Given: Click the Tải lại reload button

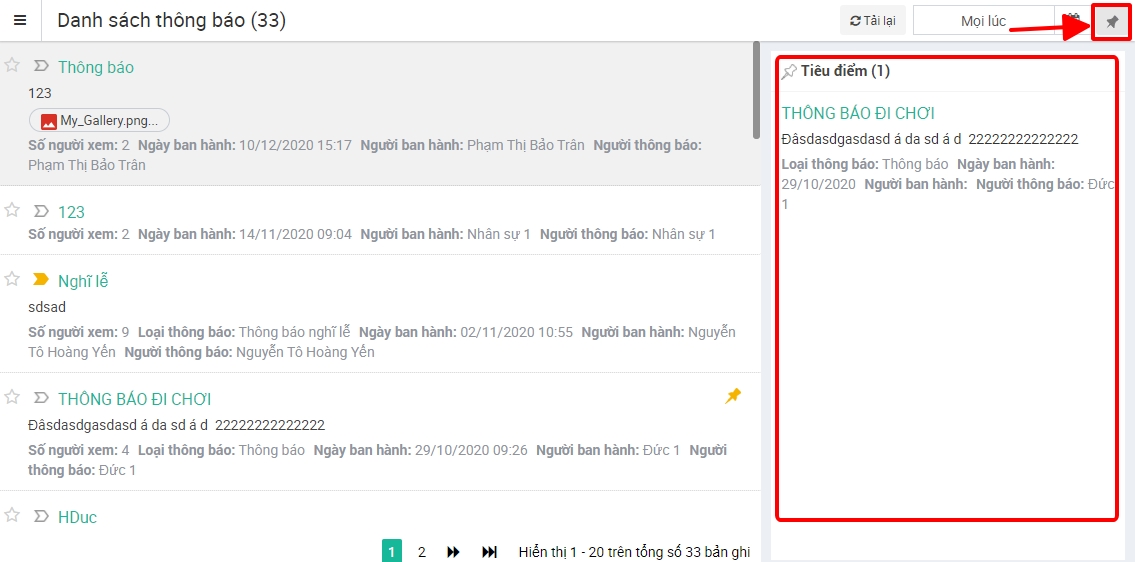Looking at the screenshot, I should (873, 21).
